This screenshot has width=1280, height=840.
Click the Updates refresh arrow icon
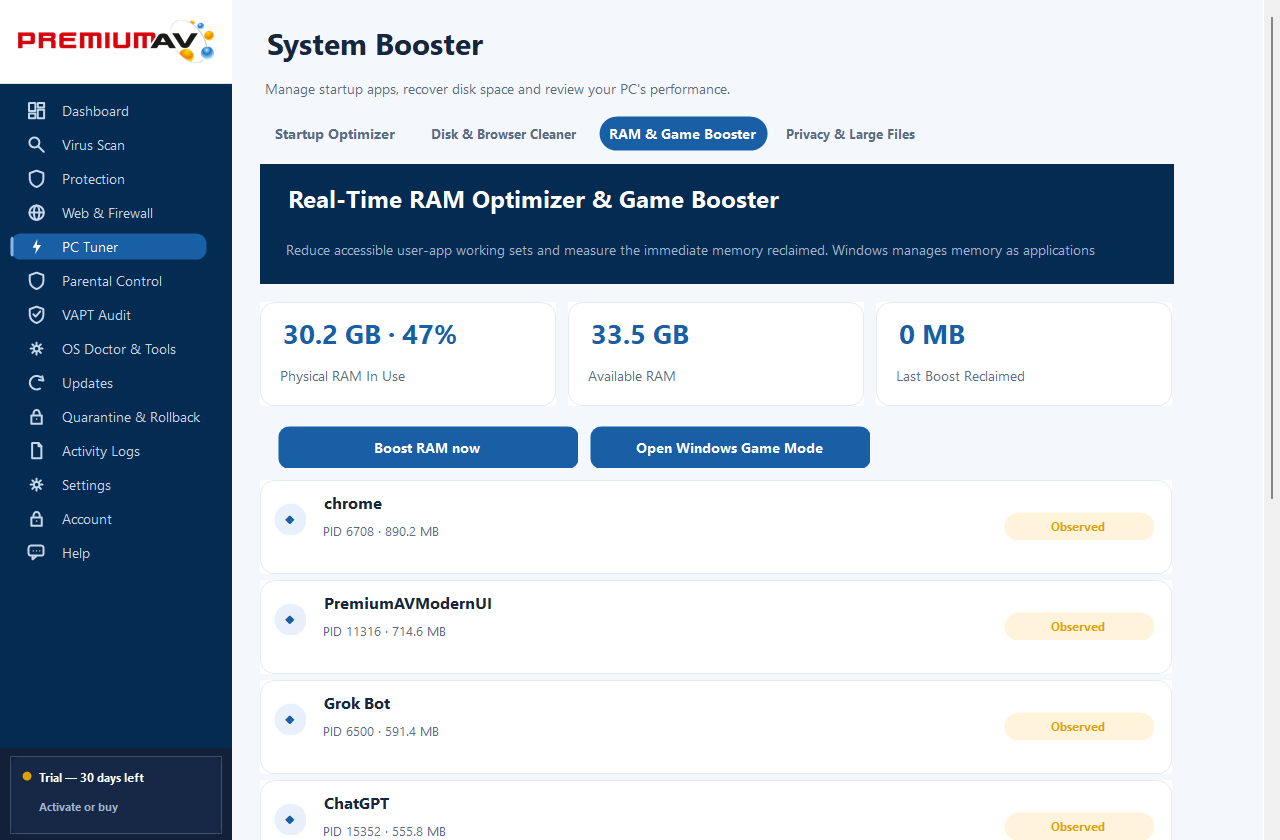[x=37, y=383]
